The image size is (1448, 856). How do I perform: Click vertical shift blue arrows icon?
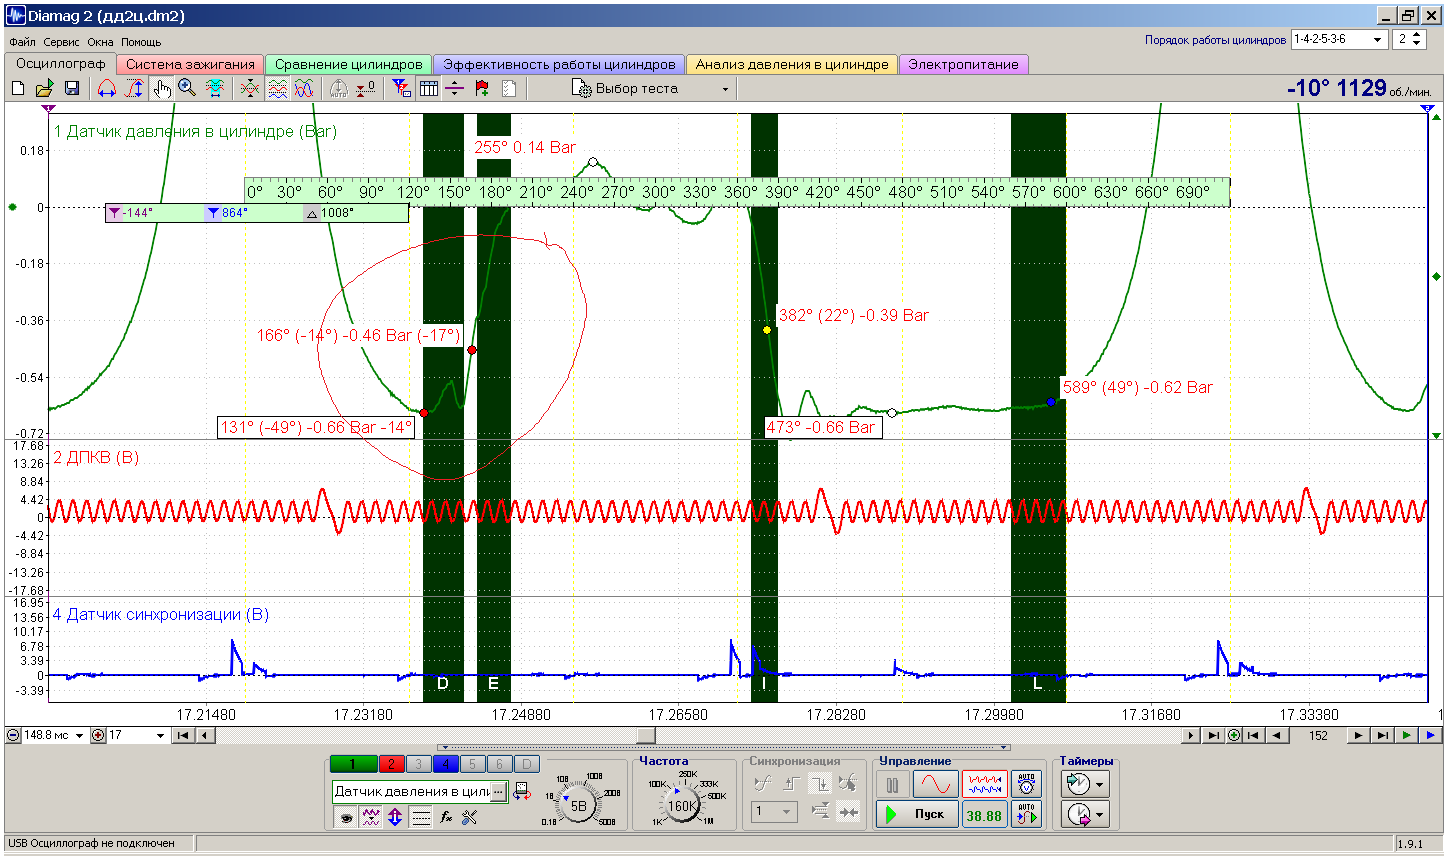(395, 817)
